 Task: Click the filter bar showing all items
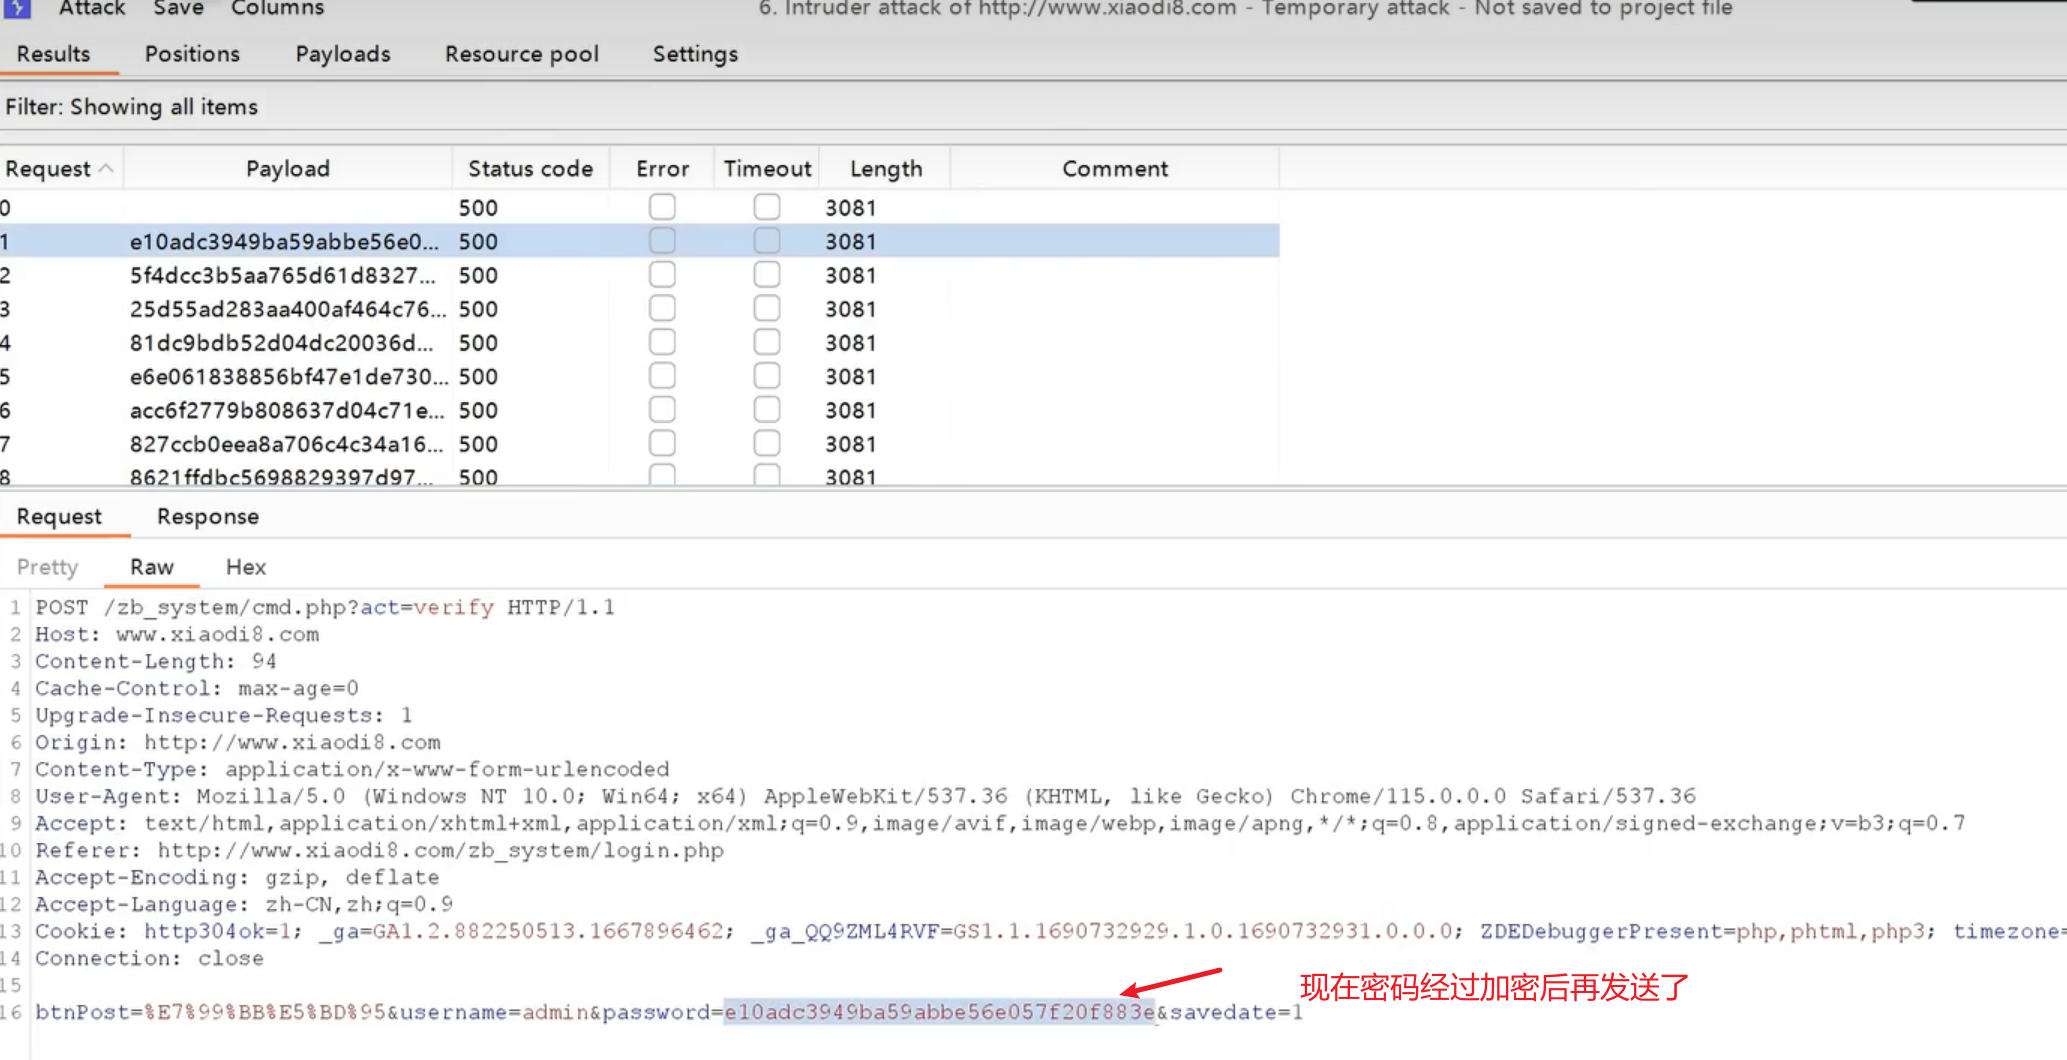131,107
